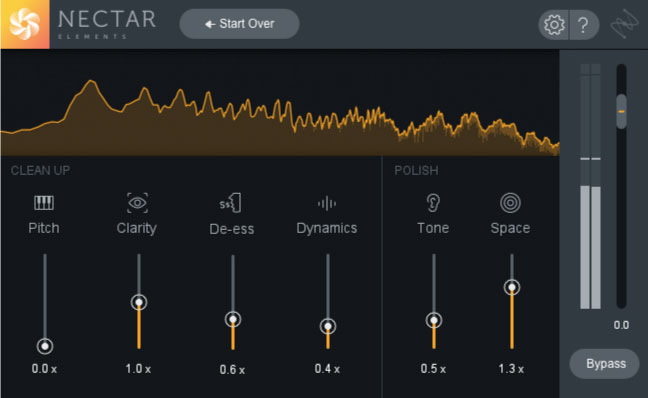Toggle the Bypass button
This screenshot has height=398, width=648.
(x=605, y=364)
